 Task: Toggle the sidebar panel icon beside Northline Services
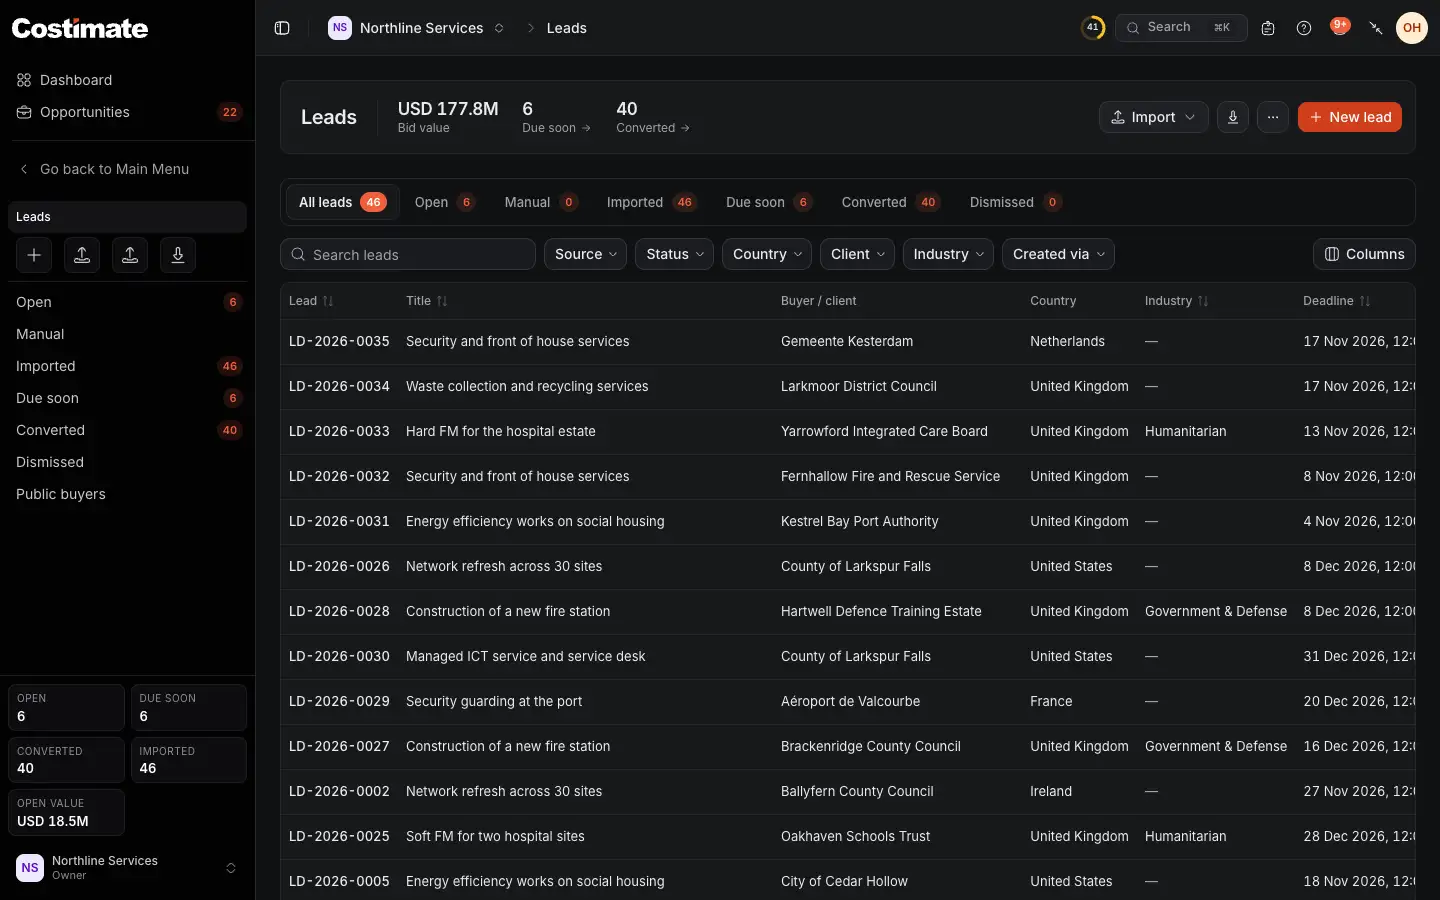[282, 28]
